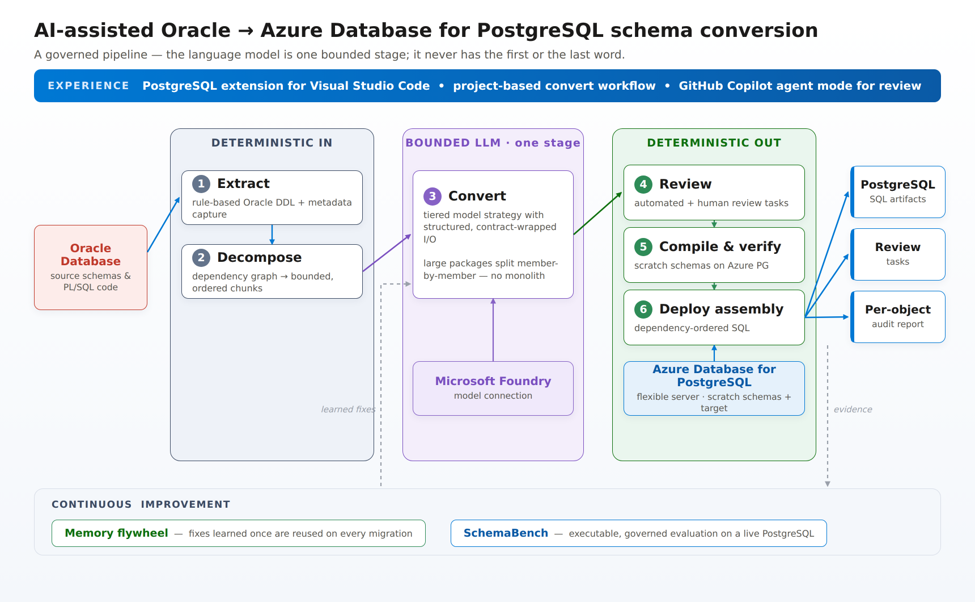Click the DETERMINISTIC OUT column heading

click(x=714, y=142)
